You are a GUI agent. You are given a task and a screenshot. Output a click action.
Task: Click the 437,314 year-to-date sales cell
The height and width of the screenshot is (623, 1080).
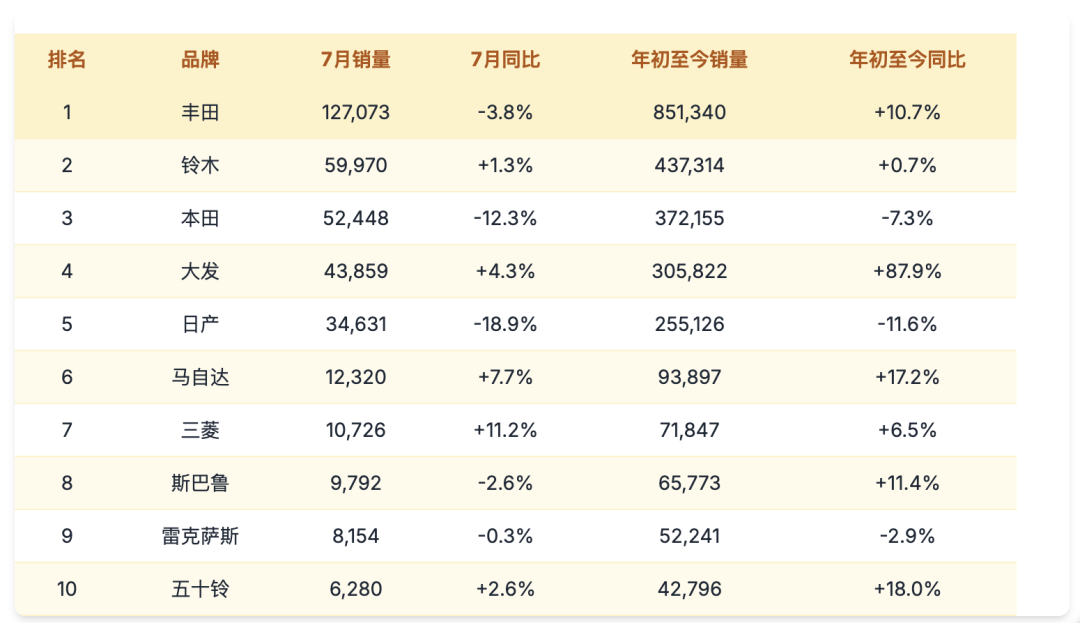click(x=689, y=166)
